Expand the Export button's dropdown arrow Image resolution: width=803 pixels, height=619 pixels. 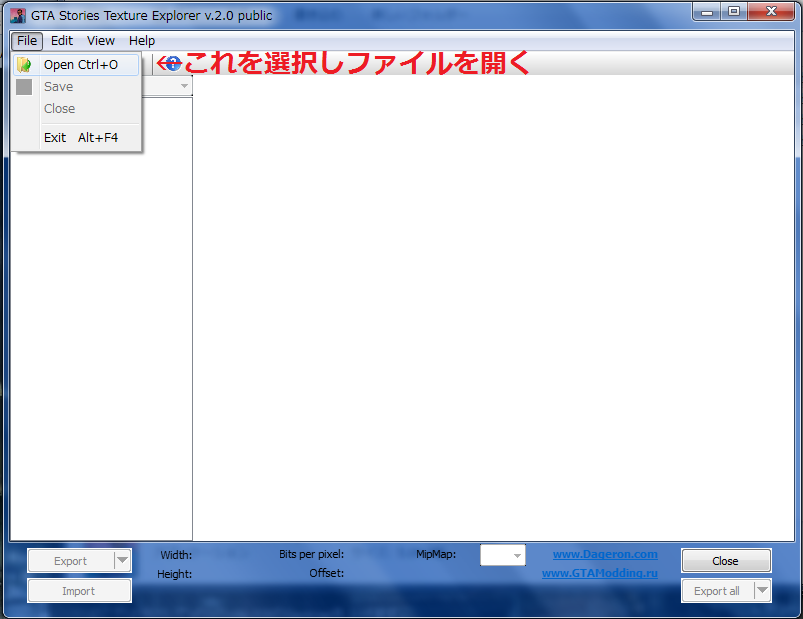click(122, 561)
